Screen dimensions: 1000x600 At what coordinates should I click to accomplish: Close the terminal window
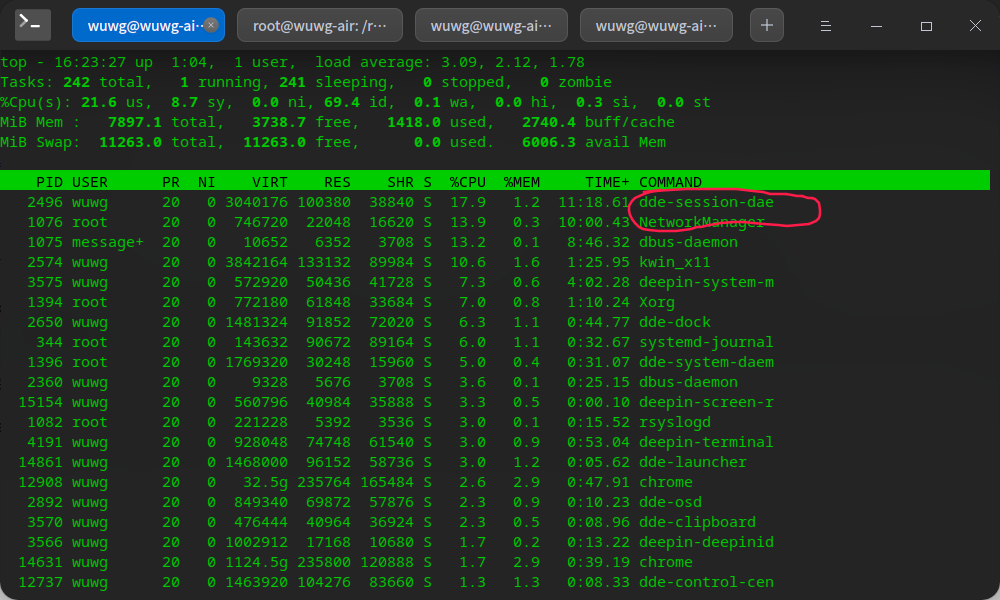[x=975, y=26]
